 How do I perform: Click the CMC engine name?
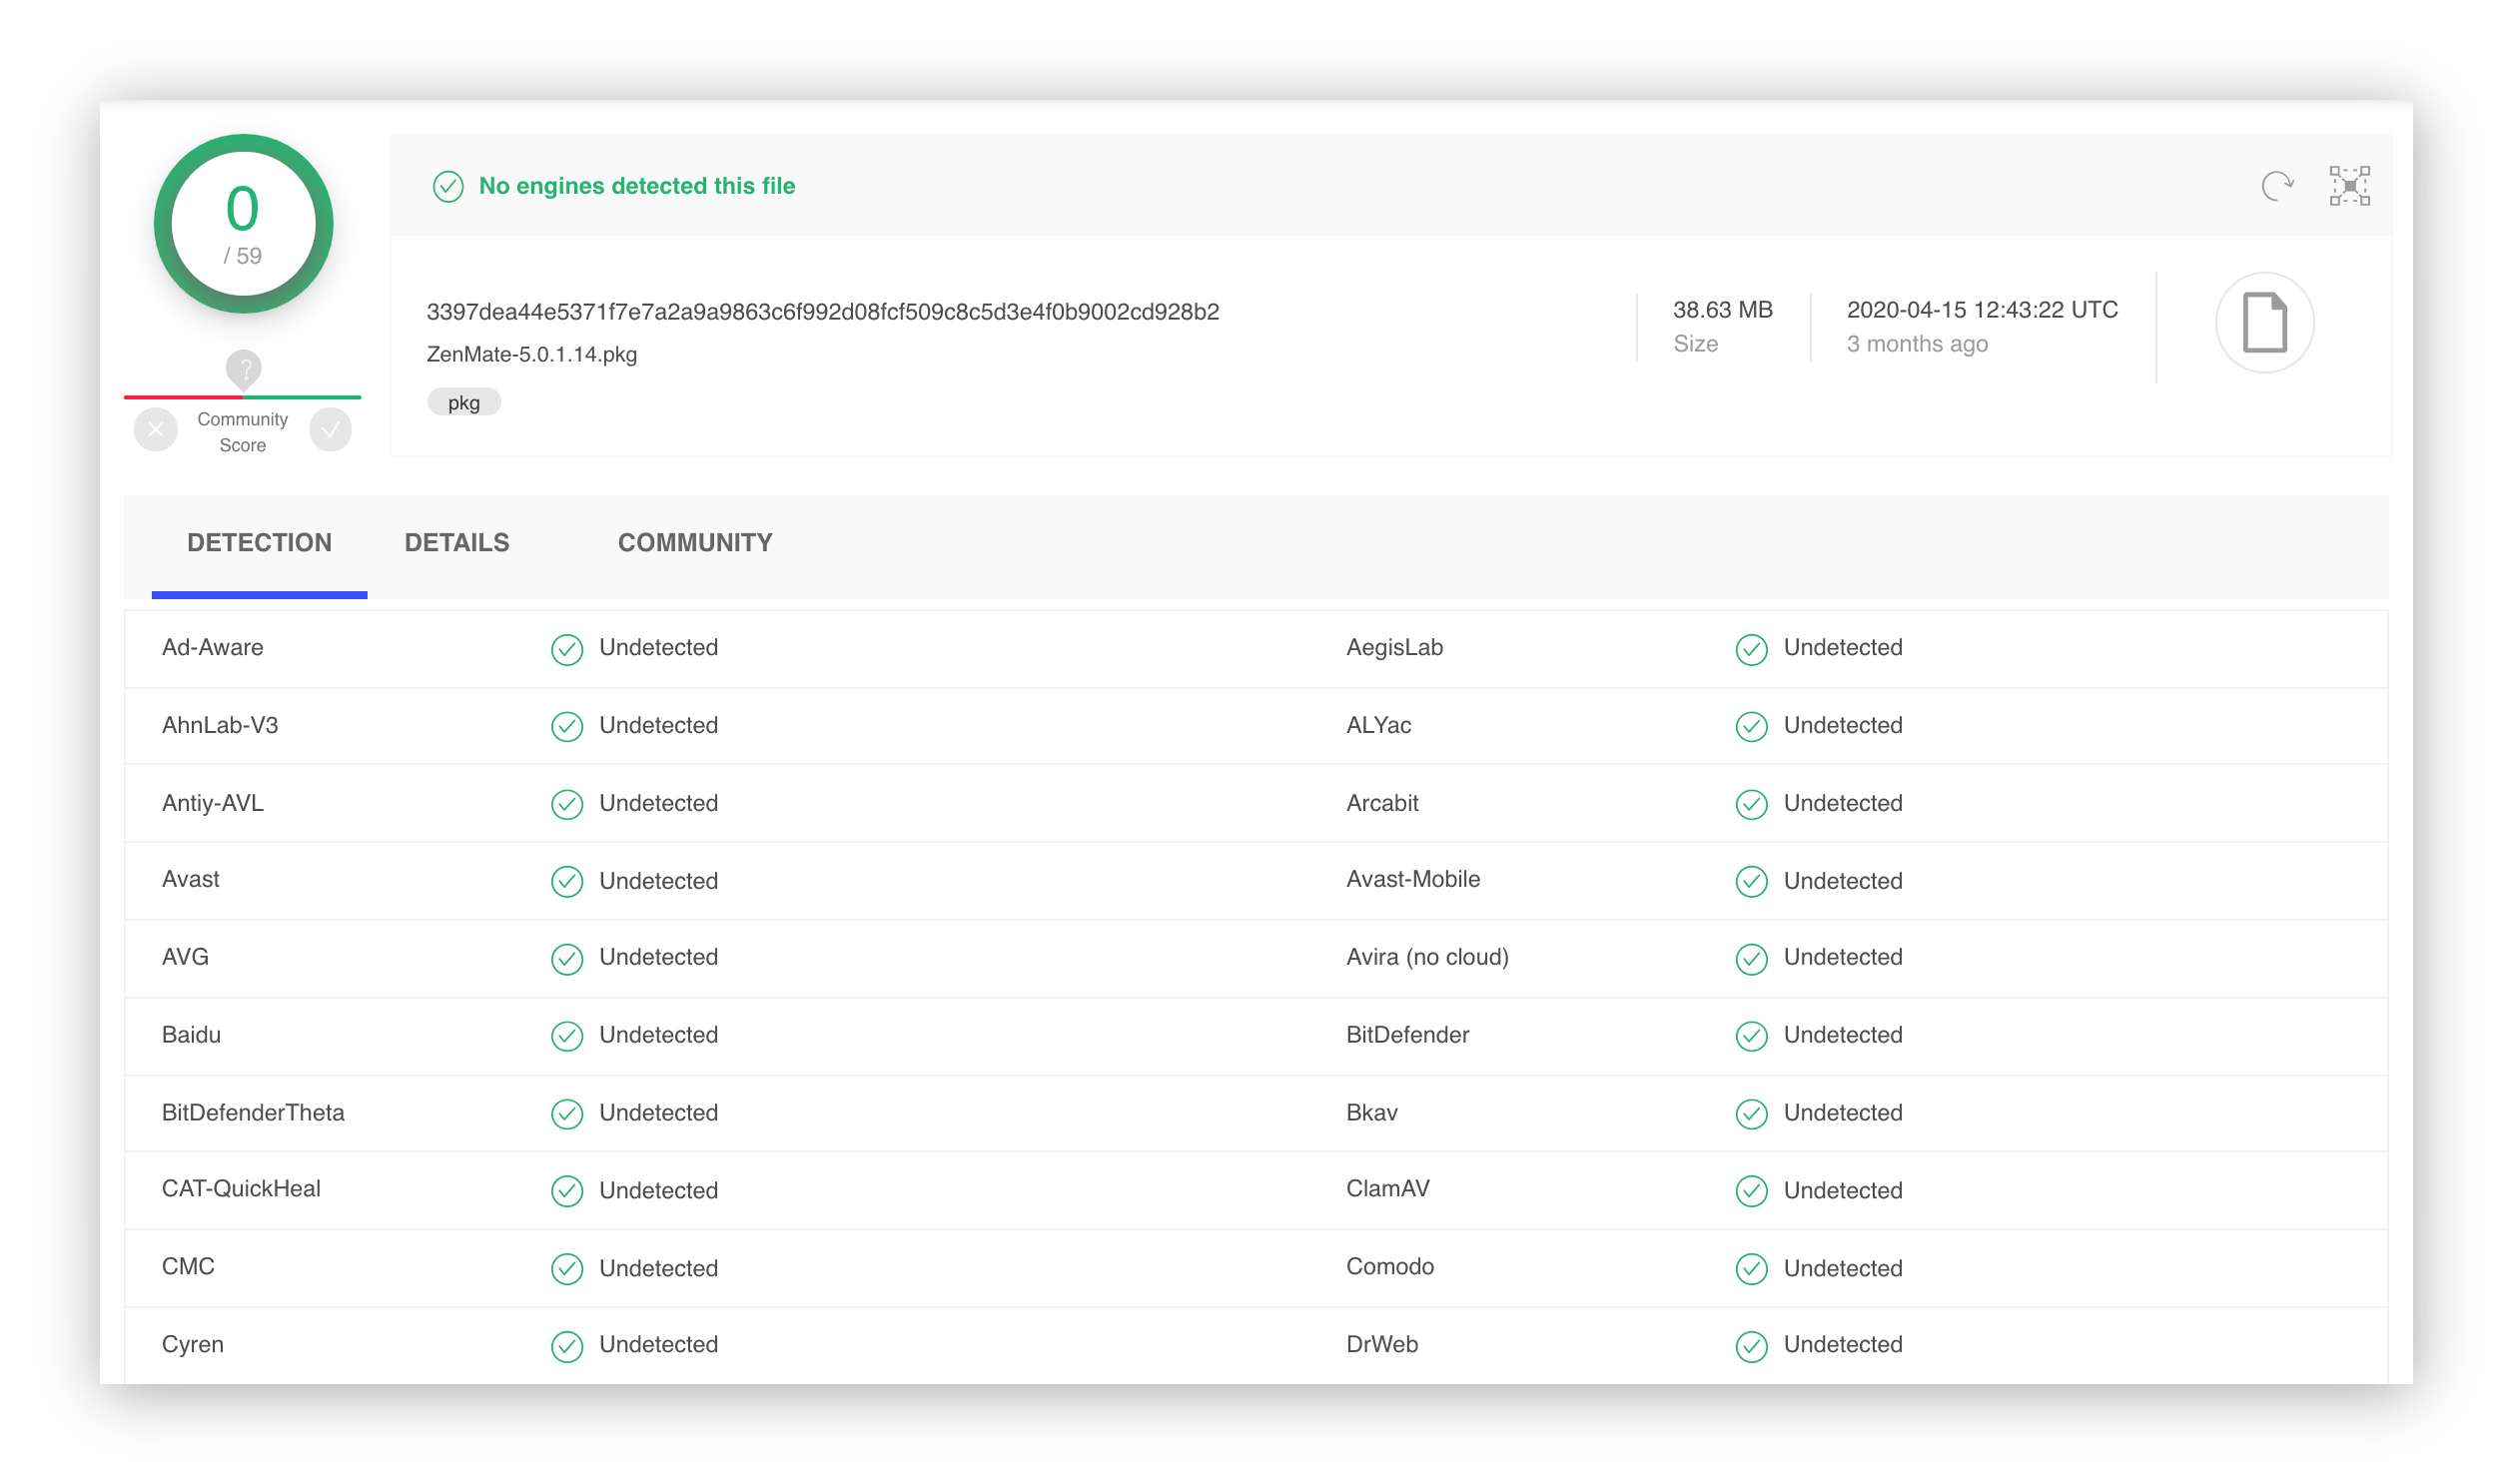[188, 1267]
